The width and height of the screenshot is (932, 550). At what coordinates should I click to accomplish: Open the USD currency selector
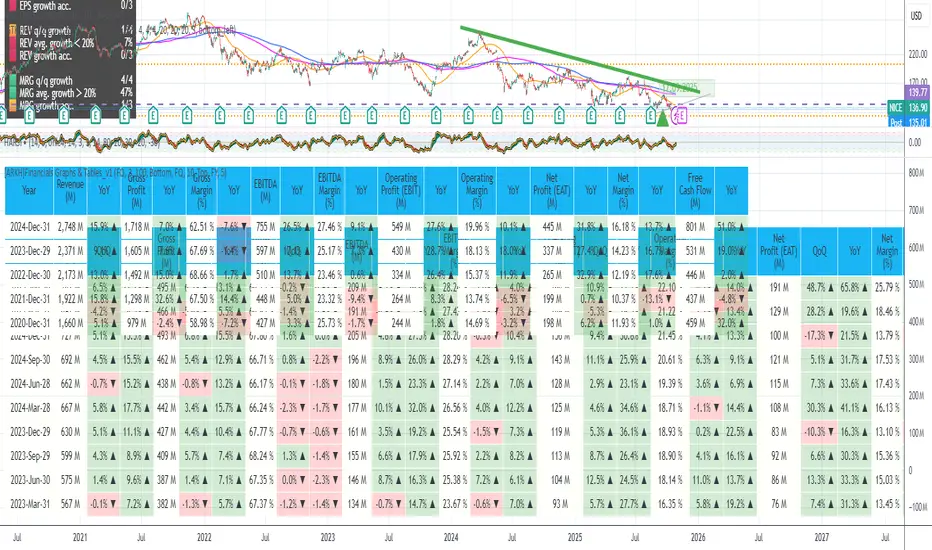click(916, 16)
